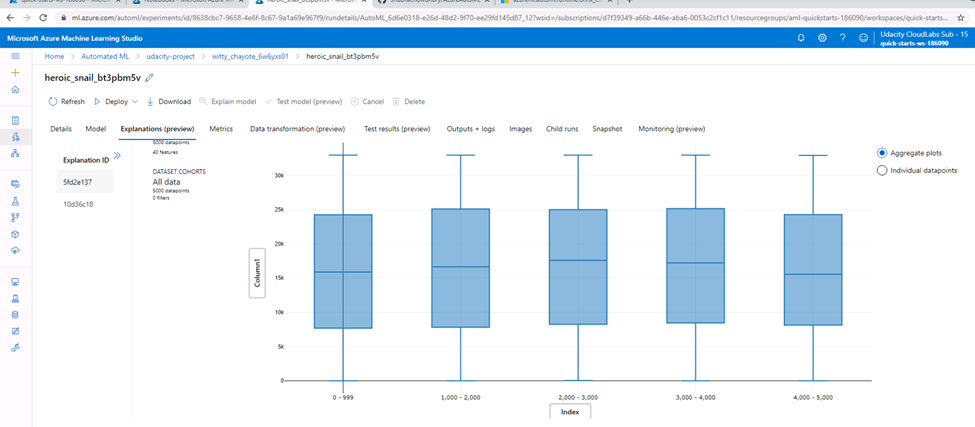The image size is (975, 427).
Task: Switch to the Details tab
Action: coord(61,129)
